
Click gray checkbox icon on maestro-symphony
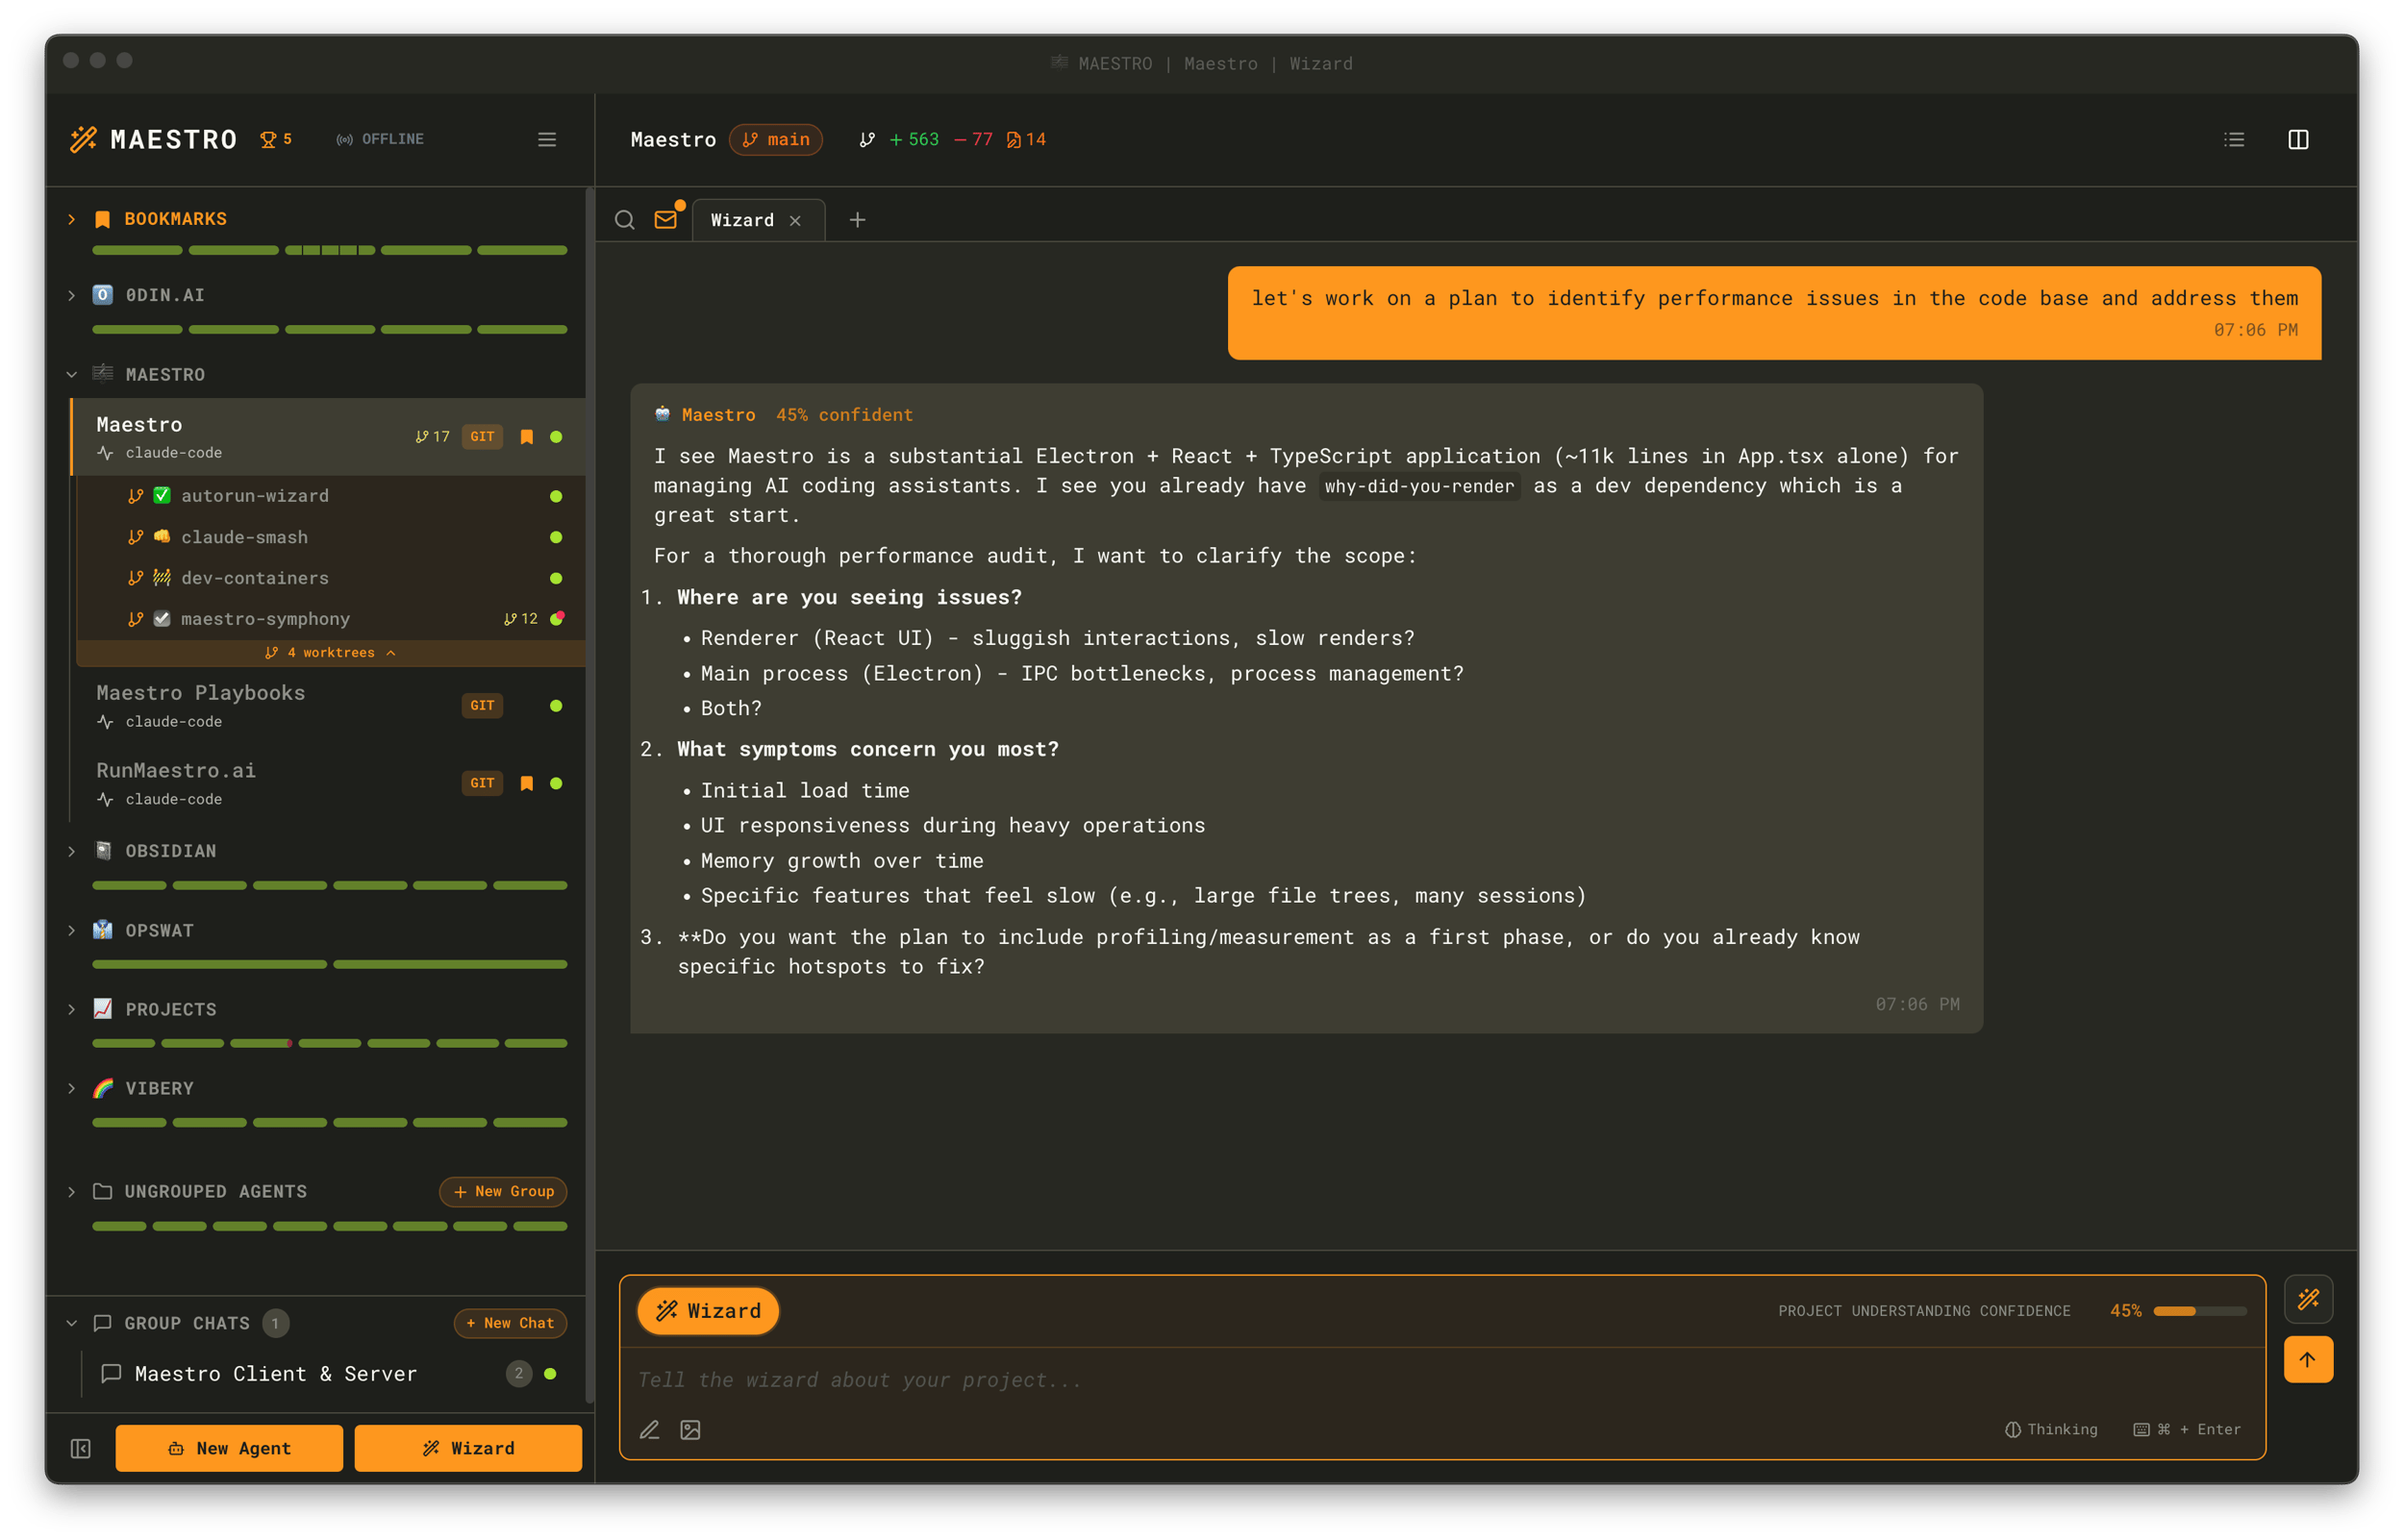click(162, 619)
